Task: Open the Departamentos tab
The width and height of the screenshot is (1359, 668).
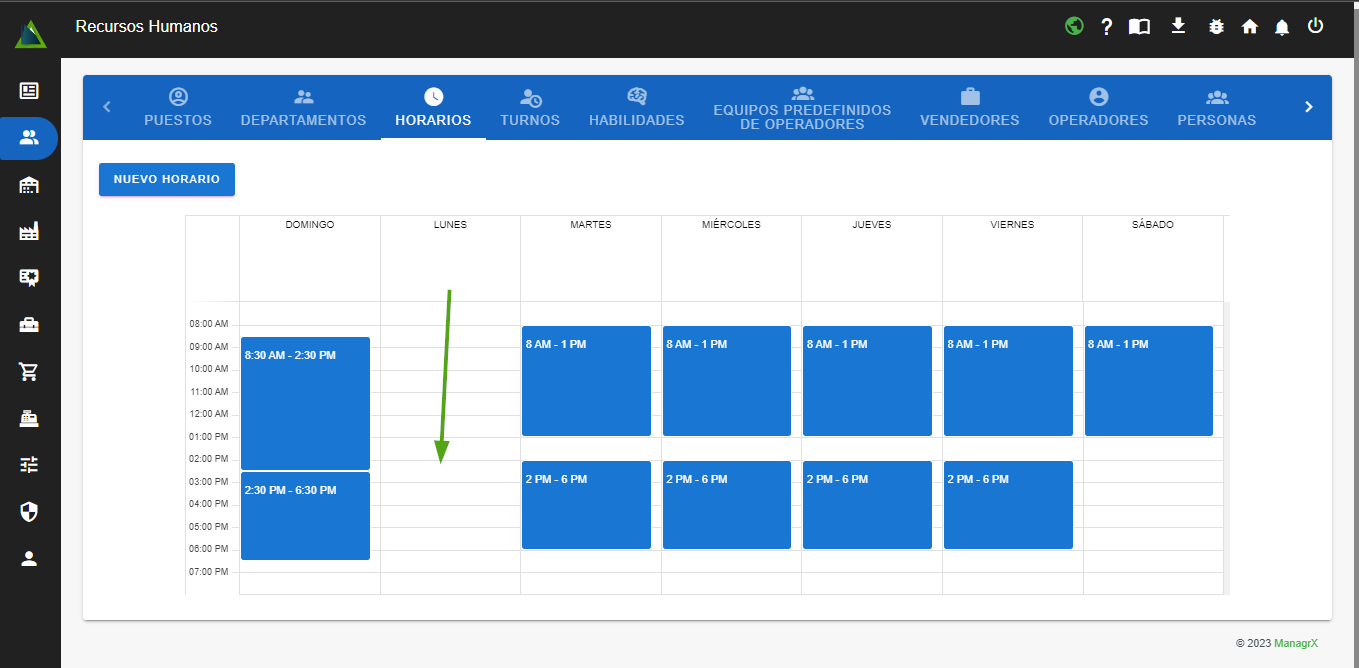Action: point(303,108)
